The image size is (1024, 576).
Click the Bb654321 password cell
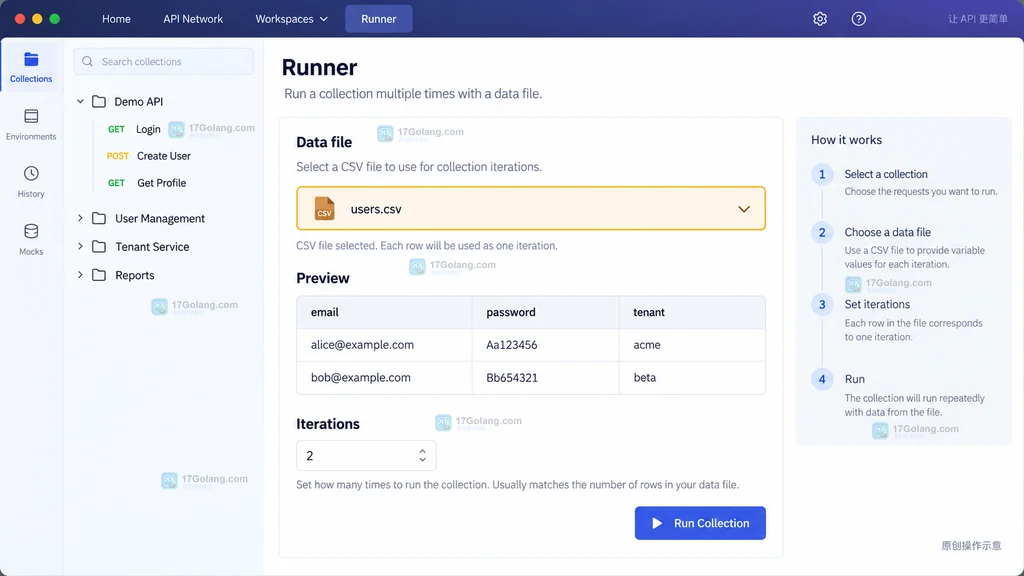tap(545, 377)
